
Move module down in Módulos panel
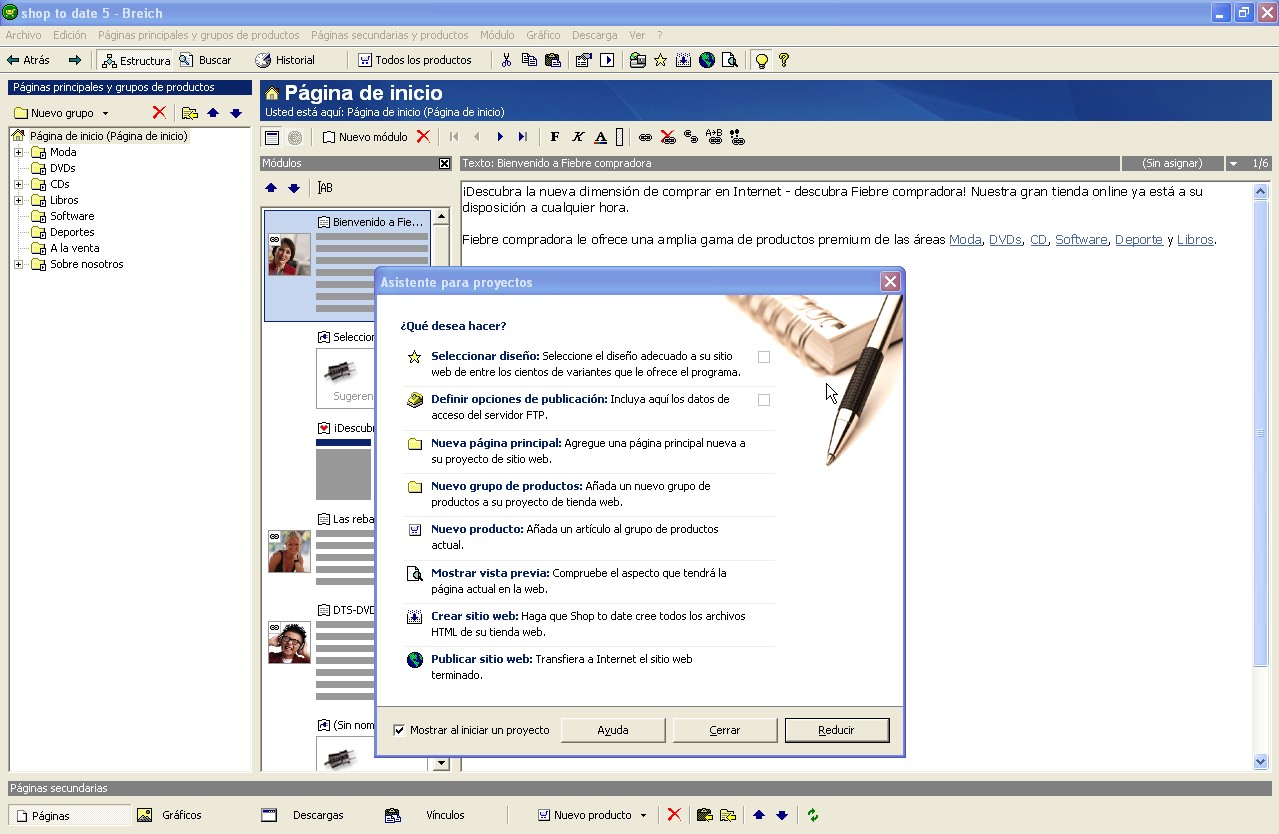294,188
